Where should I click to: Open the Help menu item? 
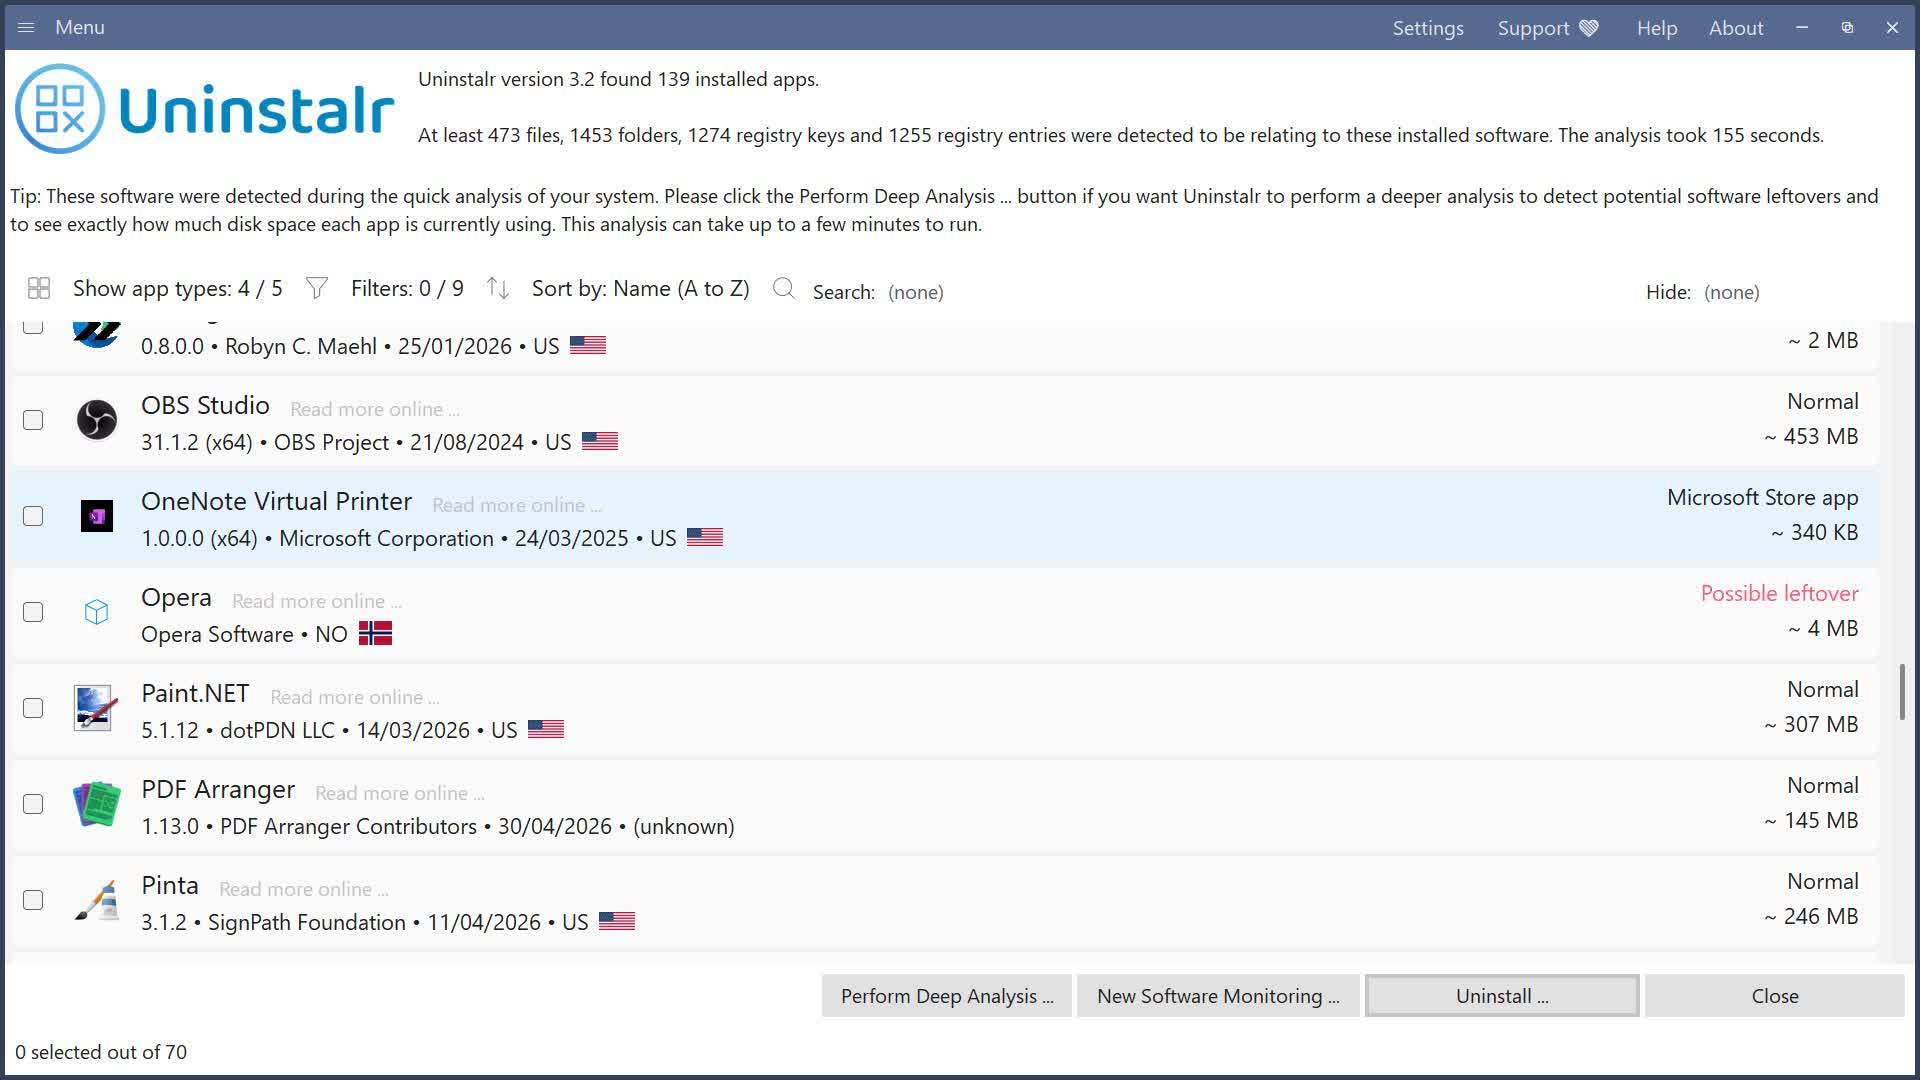click(x=1657, y=28)
